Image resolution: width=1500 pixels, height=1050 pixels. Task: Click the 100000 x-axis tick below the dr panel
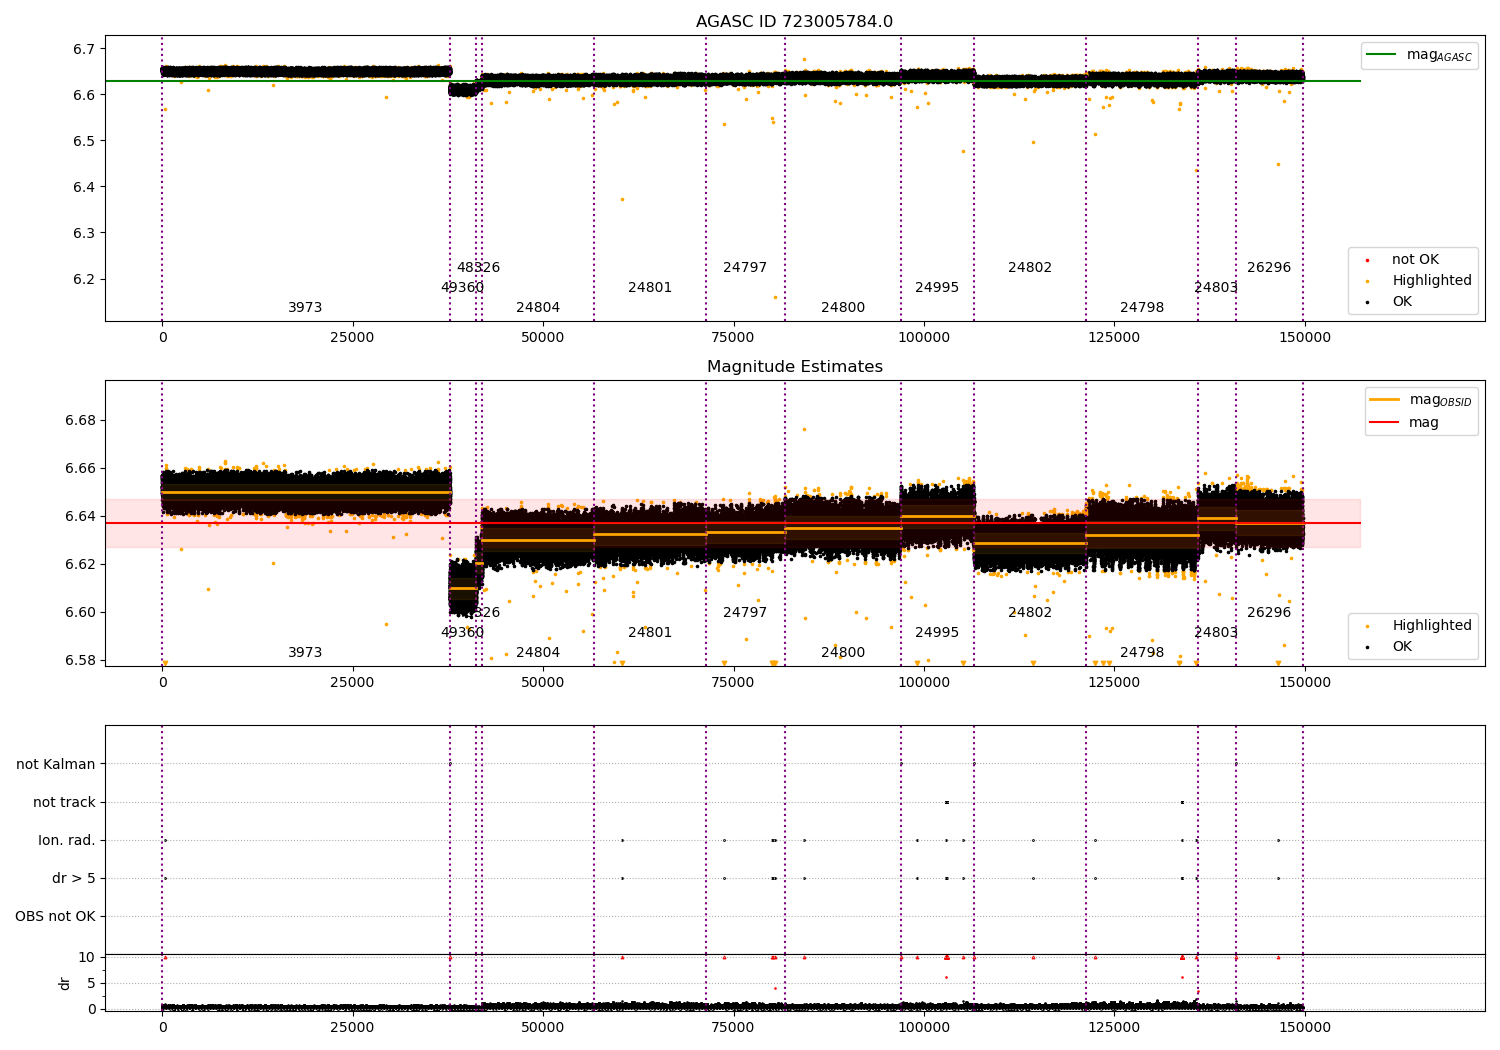pyautogui.click(x=924, y=1028)
